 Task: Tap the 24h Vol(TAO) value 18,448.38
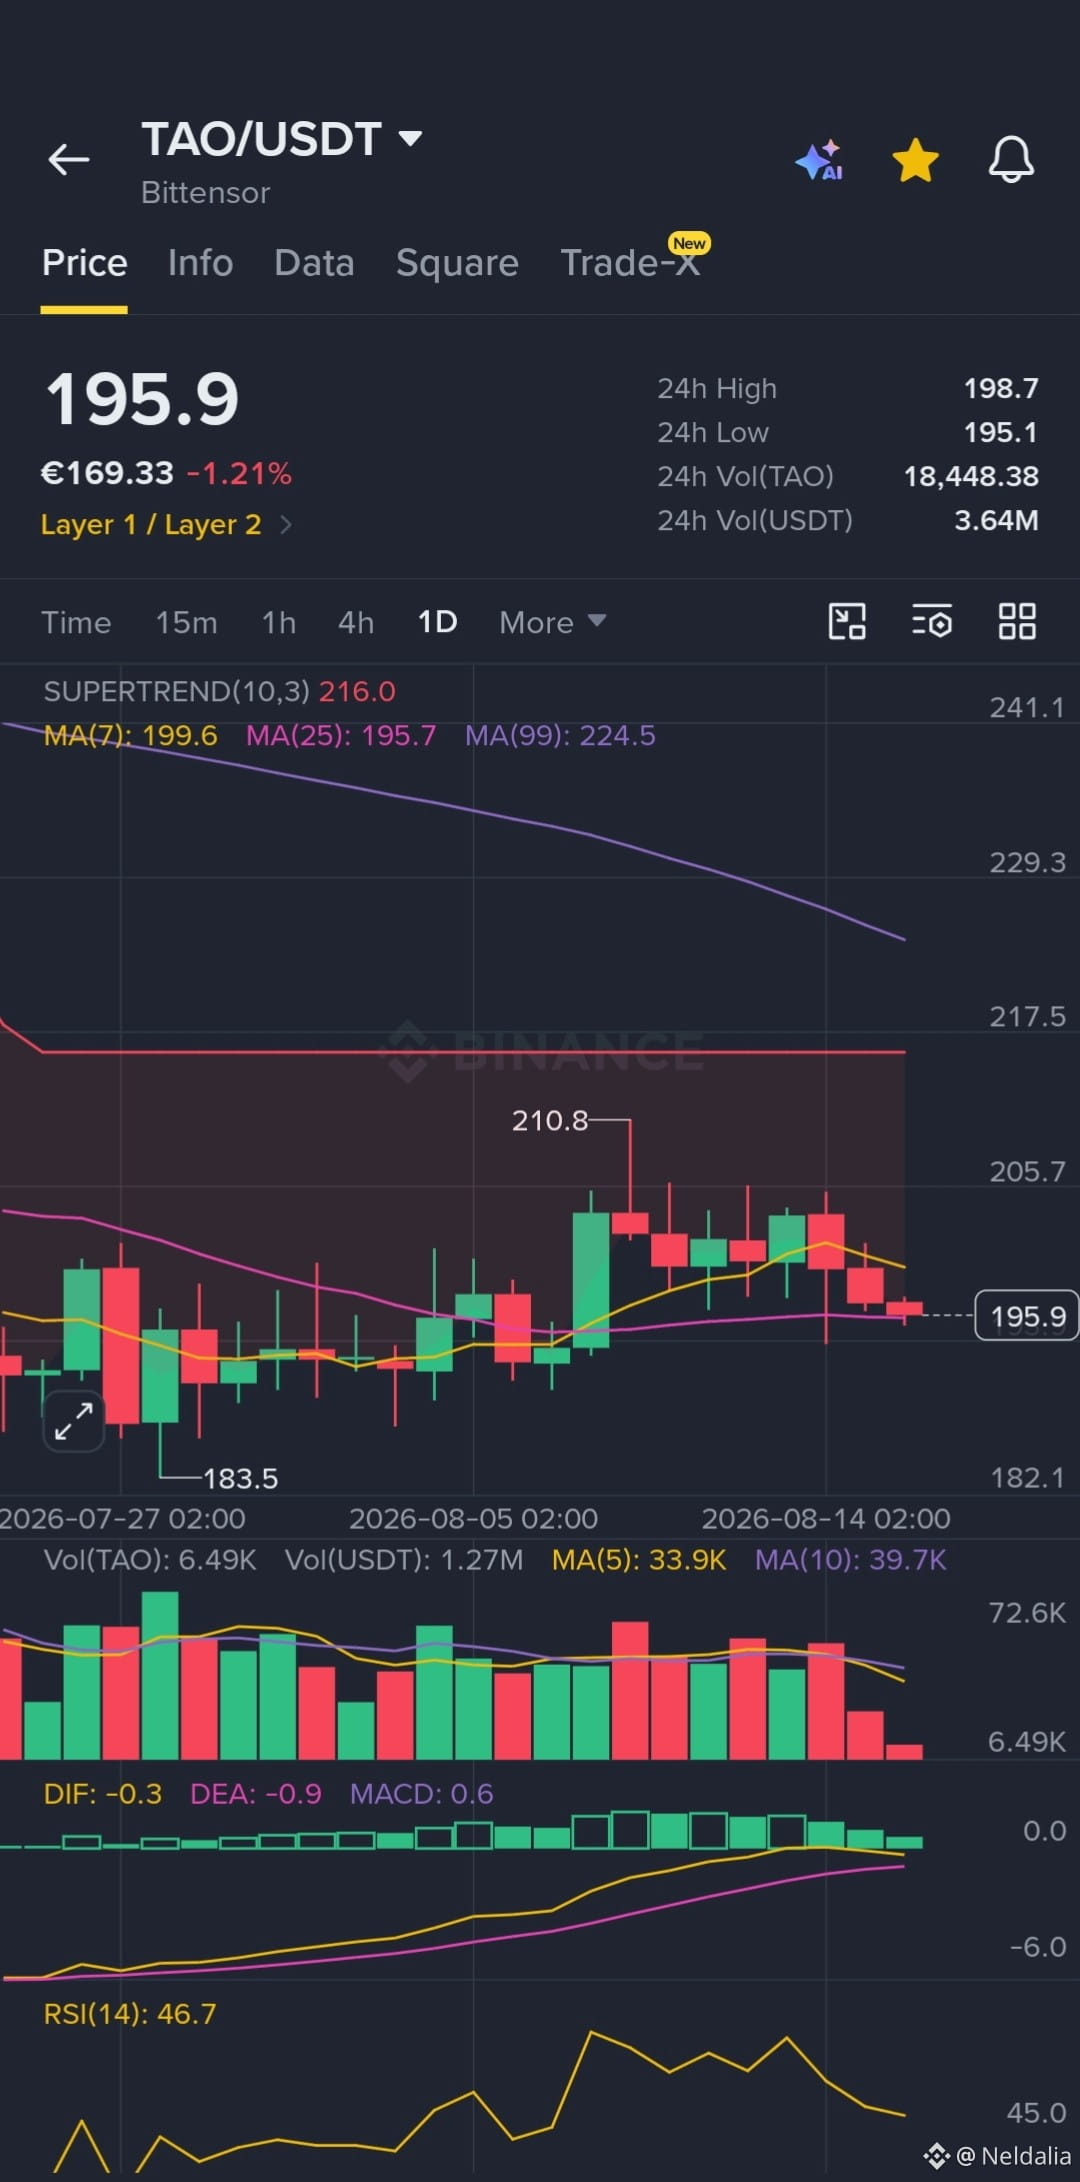(971, 476)
